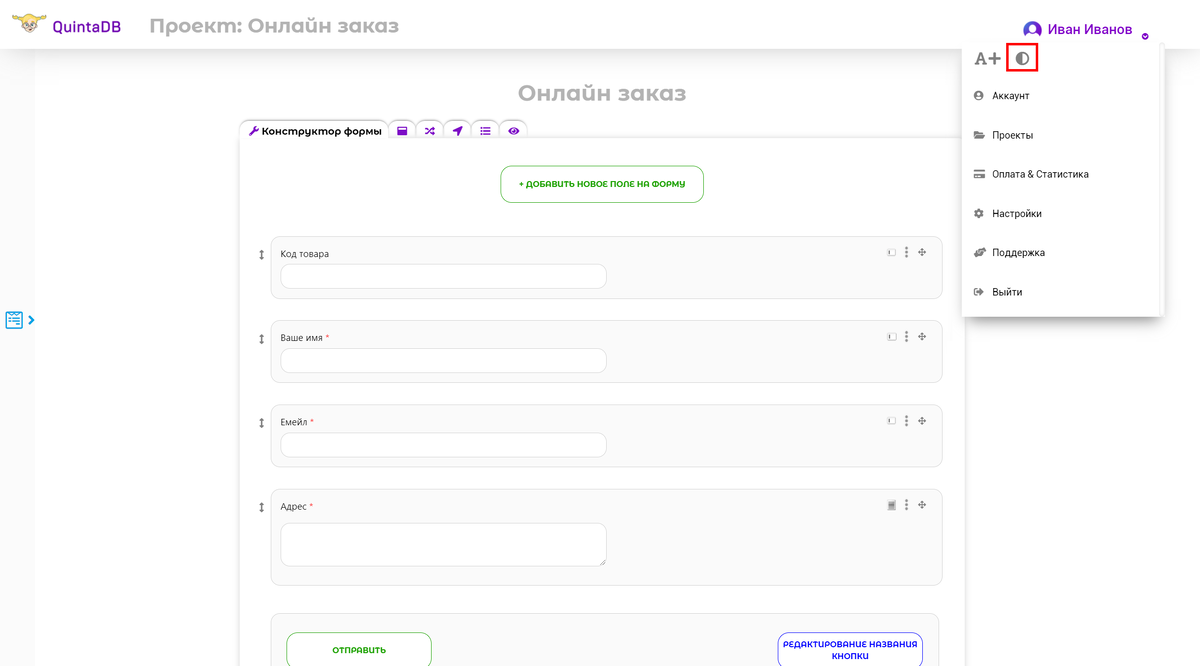Click field type icon on Емейл
1200x666 pixels.
coord(891,421)
